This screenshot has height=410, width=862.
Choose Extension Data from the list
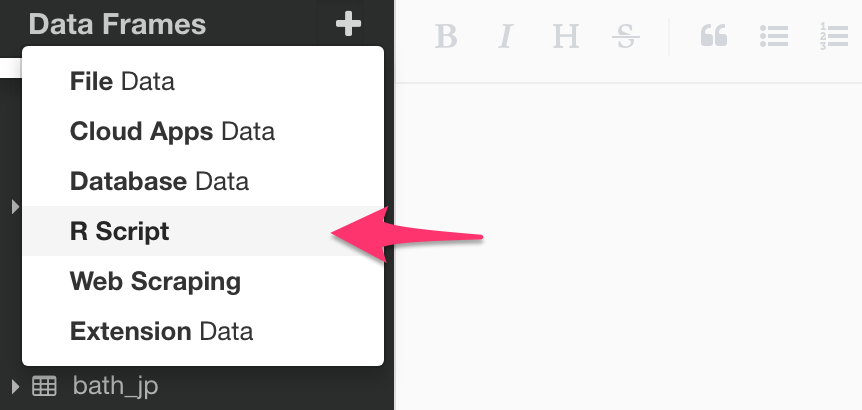coord(161,331)
